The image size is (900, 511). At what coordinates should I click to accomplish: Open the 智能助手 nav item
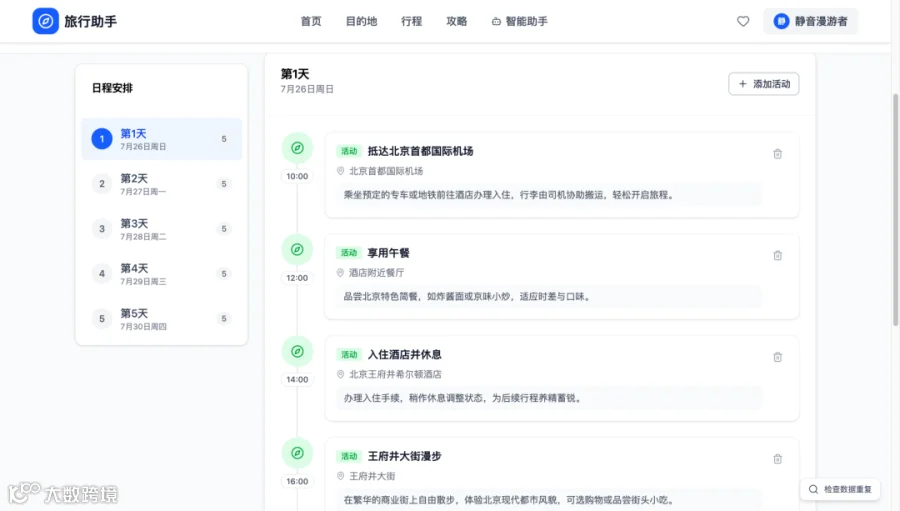(x=519, y=21)
